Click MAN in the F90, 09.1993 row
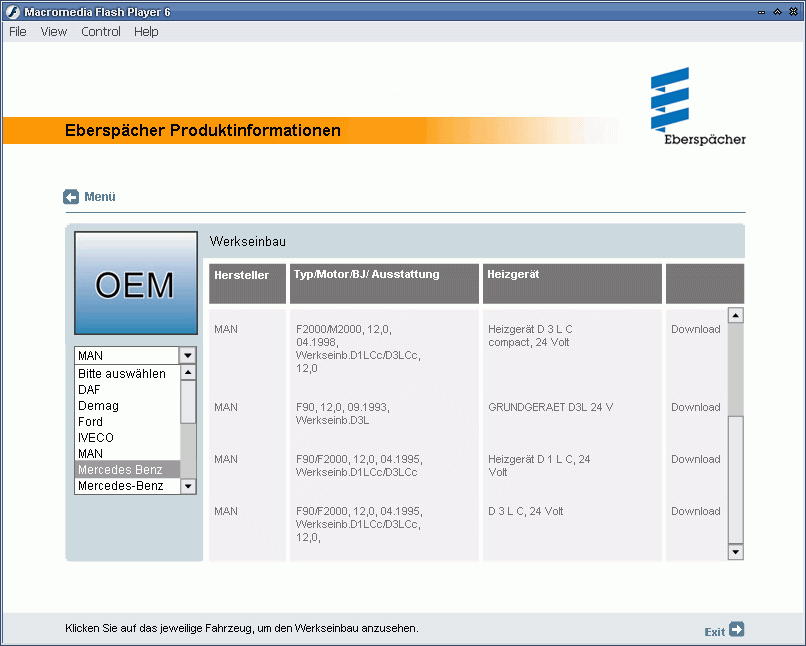The image size is (806, 646). (226, 408)
